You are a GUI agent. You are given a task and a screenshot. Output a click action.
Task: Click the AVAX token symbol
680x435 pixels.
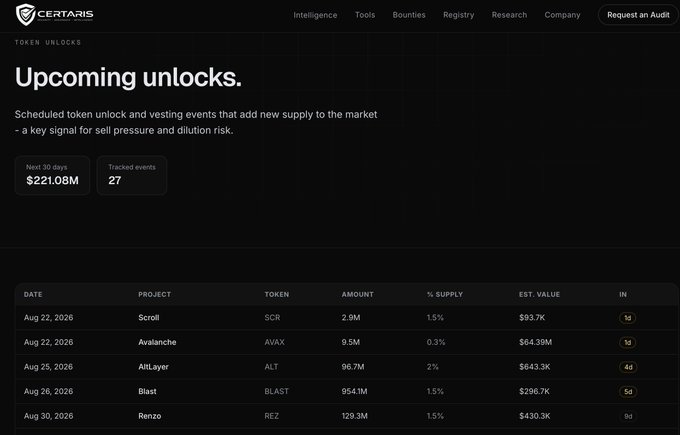(275, 342)
